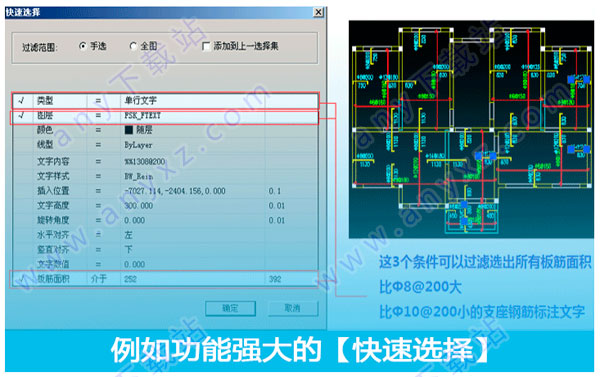Toggle the checkmark on 类型 row
This screenshot has width=600, height=377.
click(21, 101)
